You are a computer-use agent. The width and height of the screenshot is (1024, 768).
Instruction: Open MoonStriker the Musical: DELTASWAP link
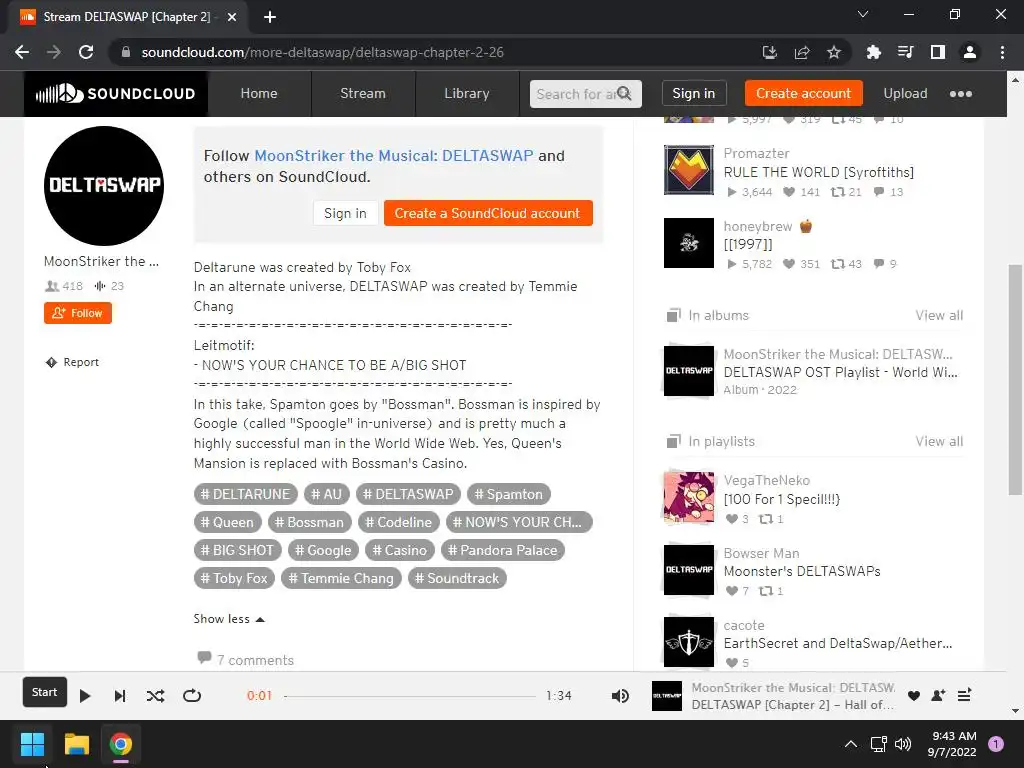pyautogui.click(x=394, y=155)
